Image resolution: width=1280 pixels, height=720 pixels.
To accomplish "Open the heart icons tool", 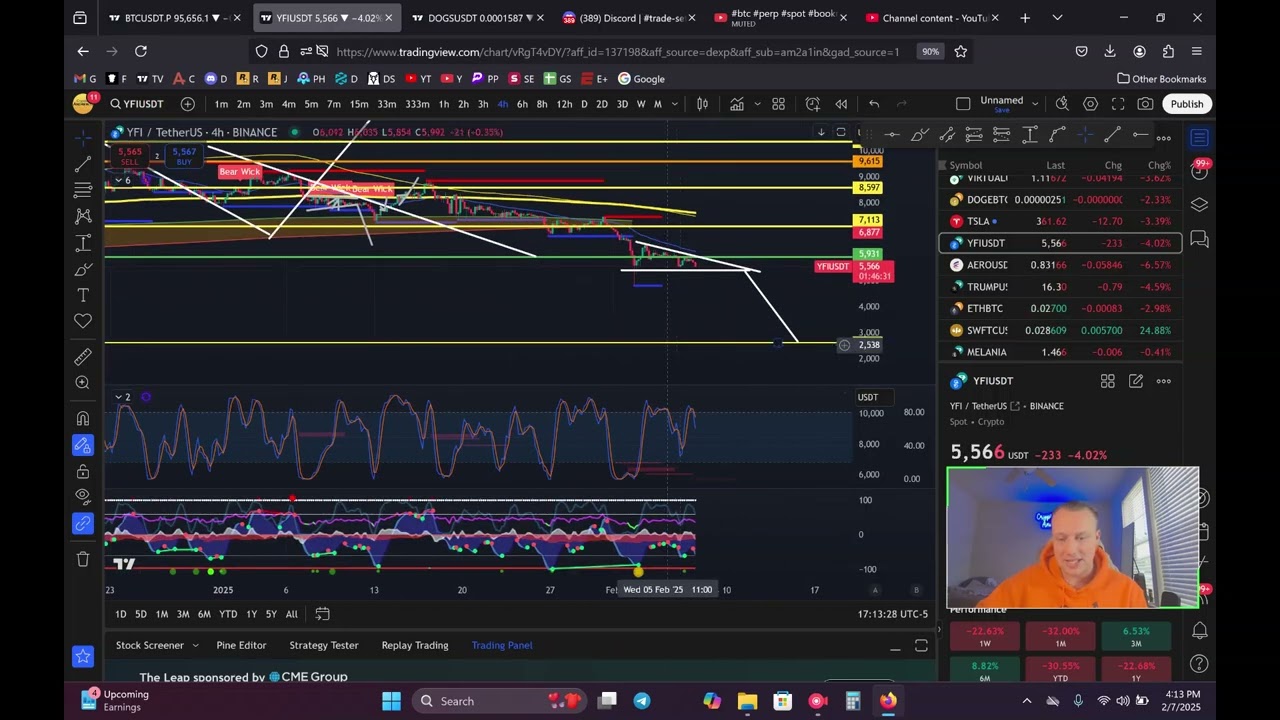I will 83,321.
